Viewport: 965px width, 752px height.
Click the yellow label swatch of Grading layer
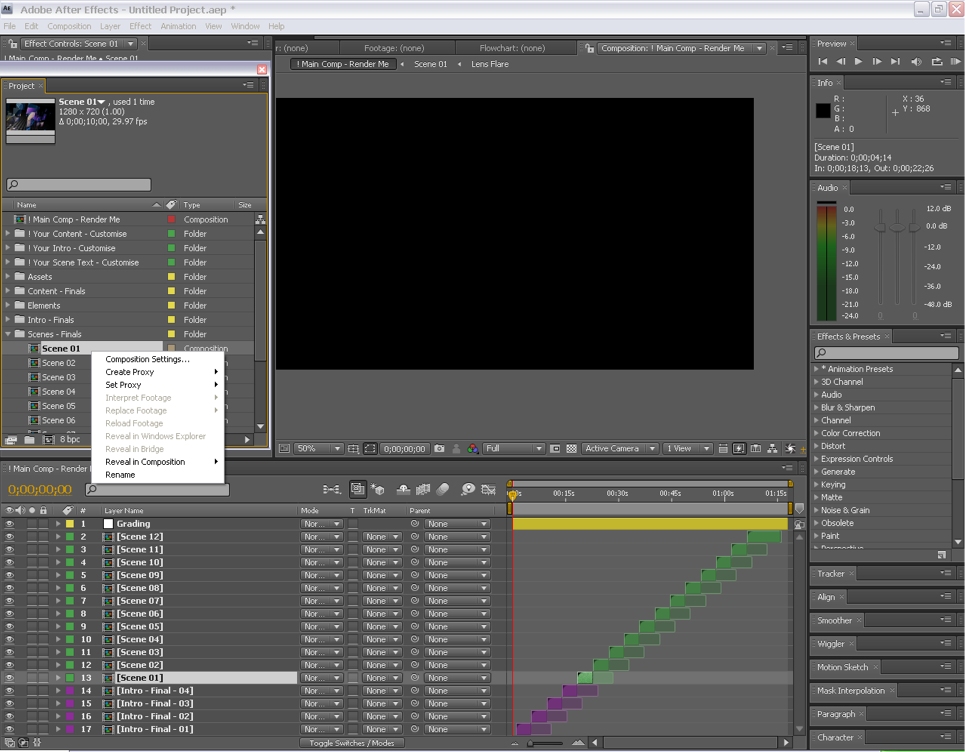pyautogui.click(x=70, y=524)
